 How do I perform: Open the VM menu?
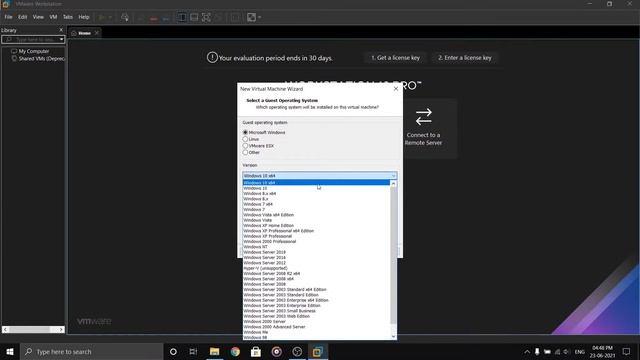(53, 17)
